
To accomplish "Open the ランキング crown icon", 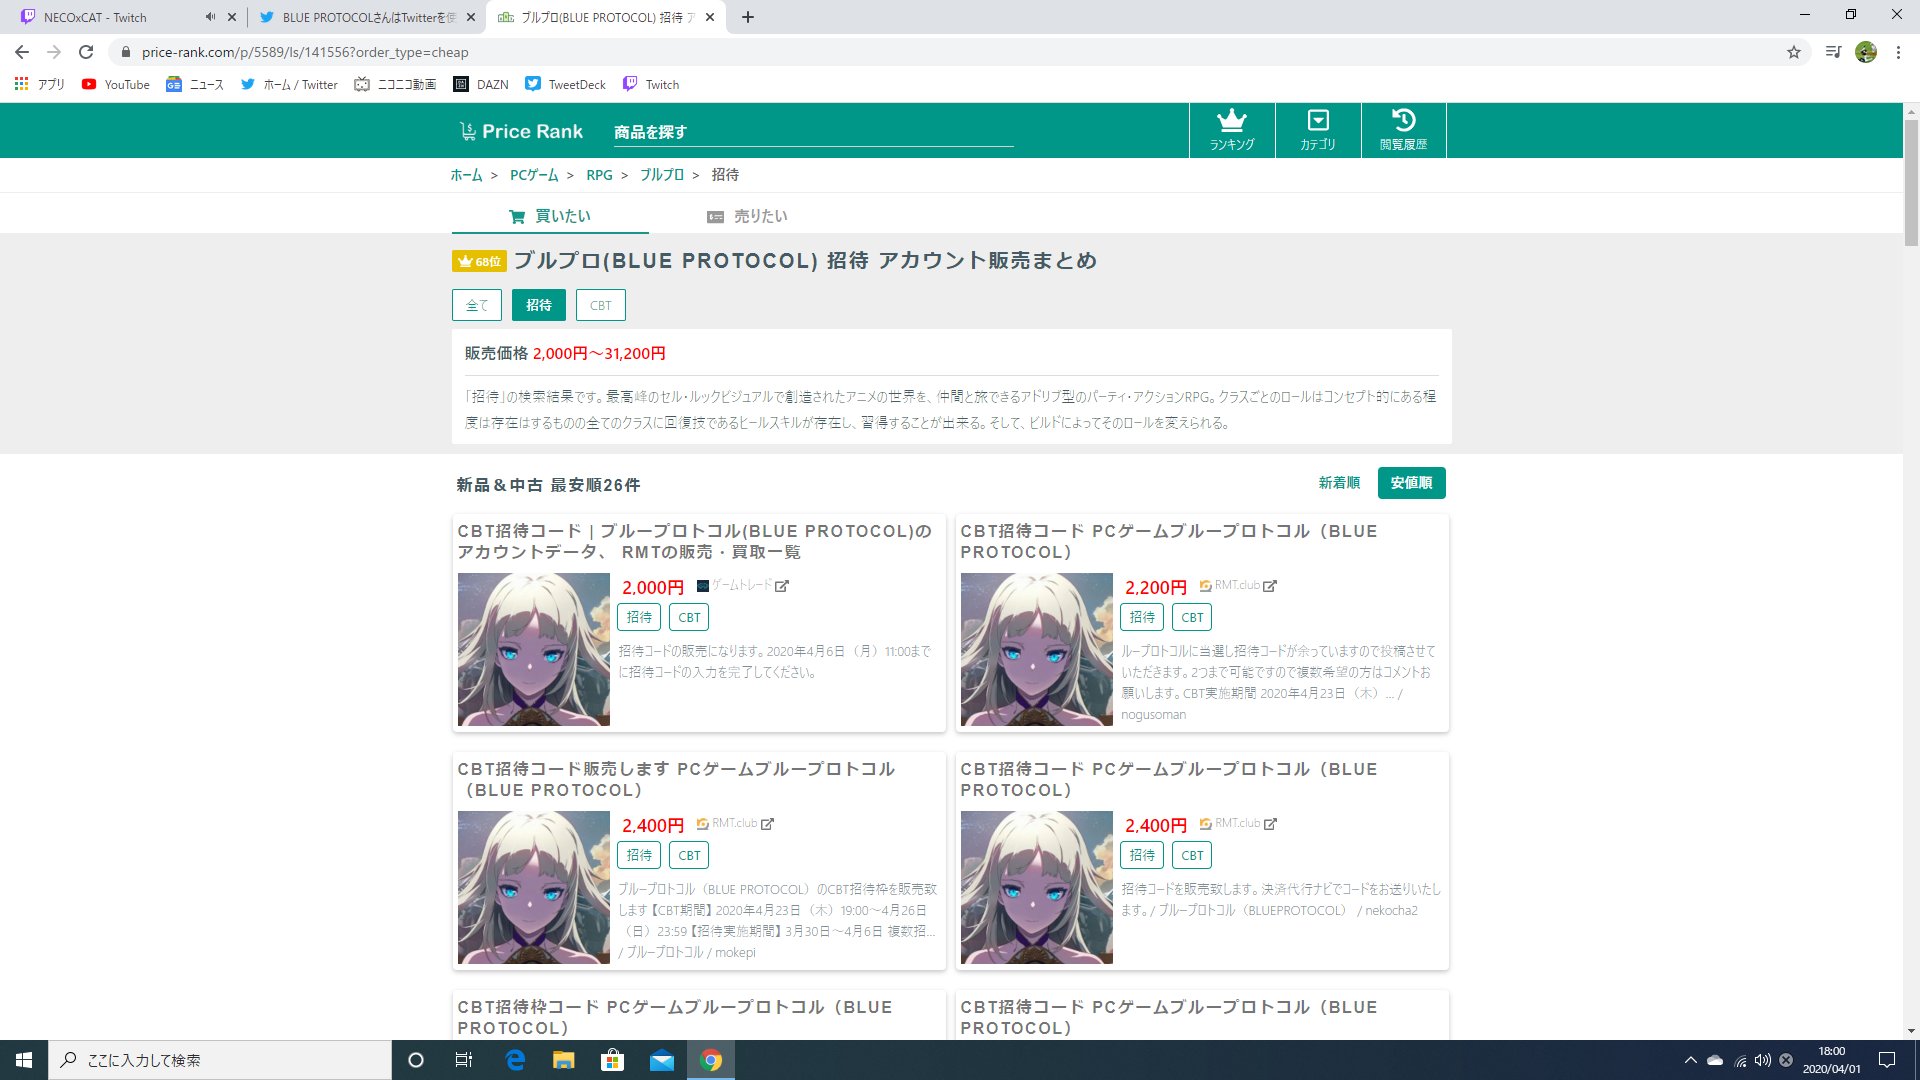I will [1232, 130].
